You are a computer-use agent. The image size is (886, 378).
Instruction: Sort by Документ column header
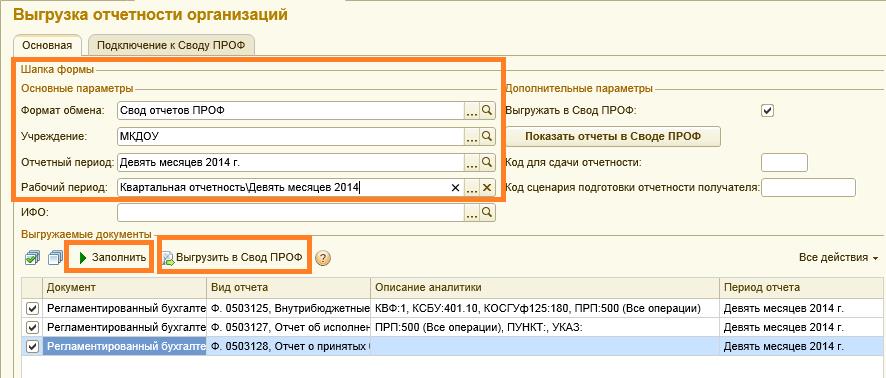(125, 288)
